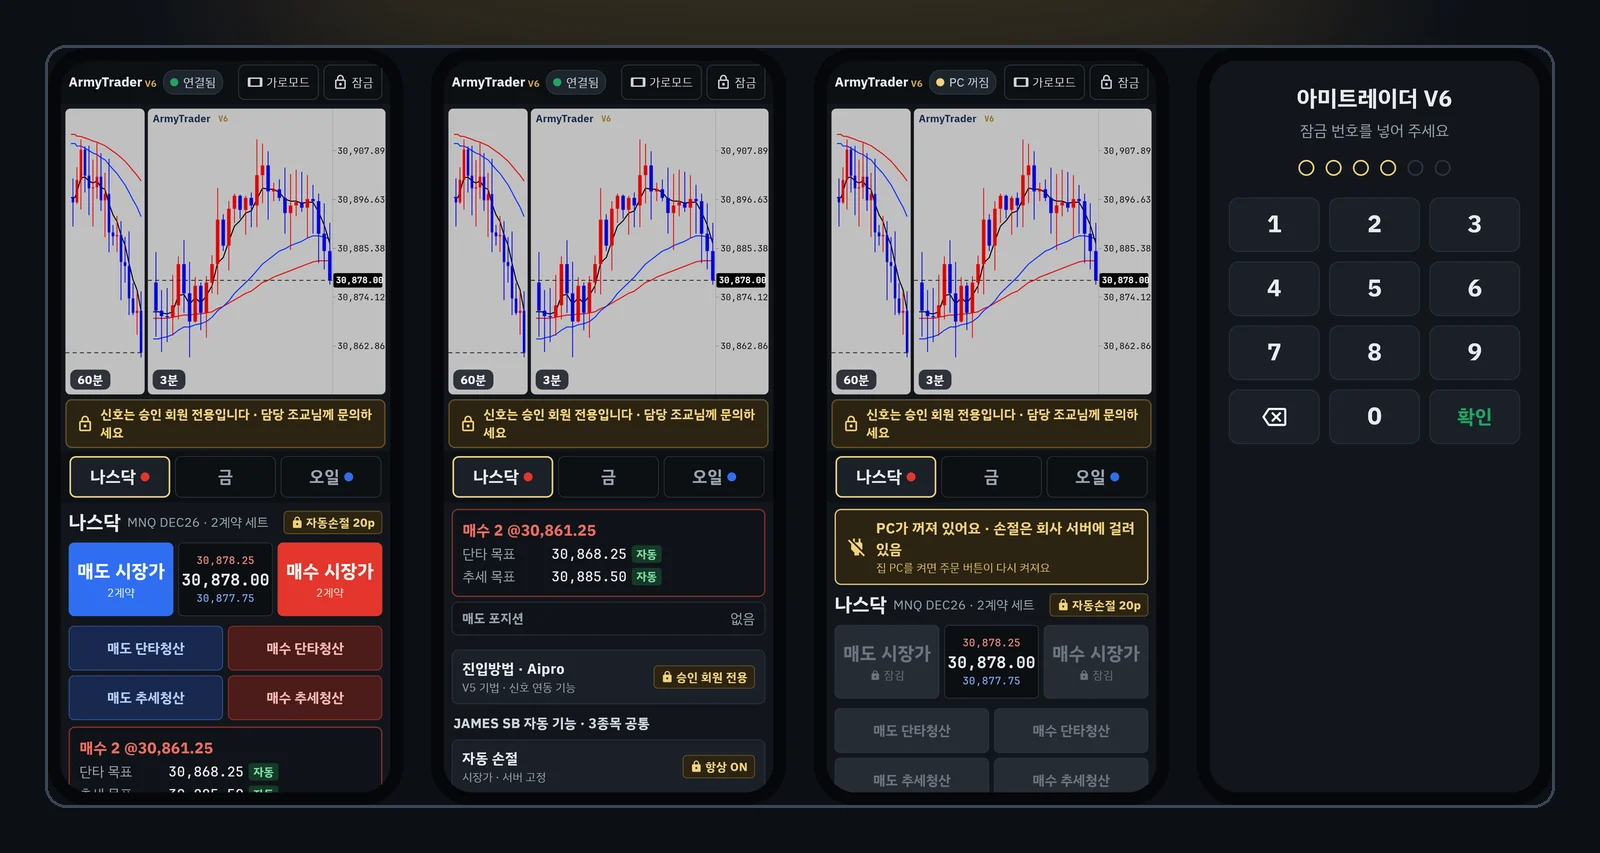The height and width of the screenshot is (853, 1600).
Task: Click signal notice lock icon in second phone
Action: [468, 424]
